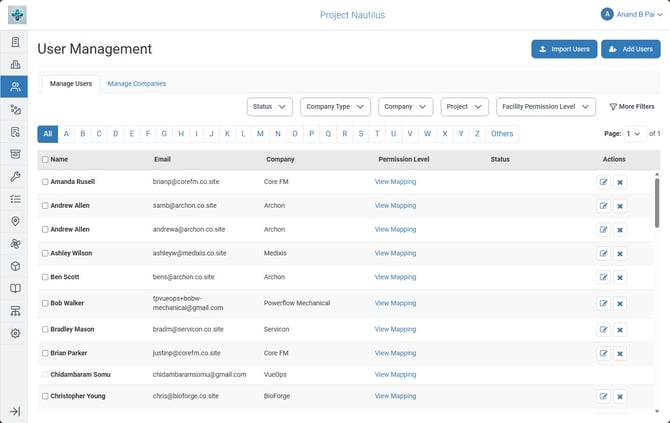Open the Status filter dropdown
The image size is (670, 423).
(270, 107)
